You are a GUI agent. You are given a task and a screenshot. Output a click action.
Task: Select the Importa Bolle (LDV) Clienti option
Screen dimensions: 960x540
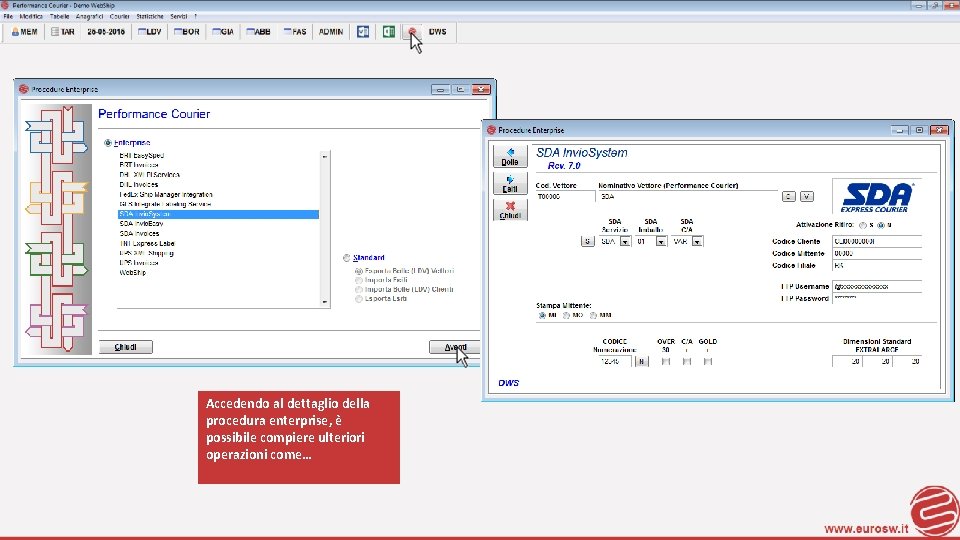pos(359,290)
